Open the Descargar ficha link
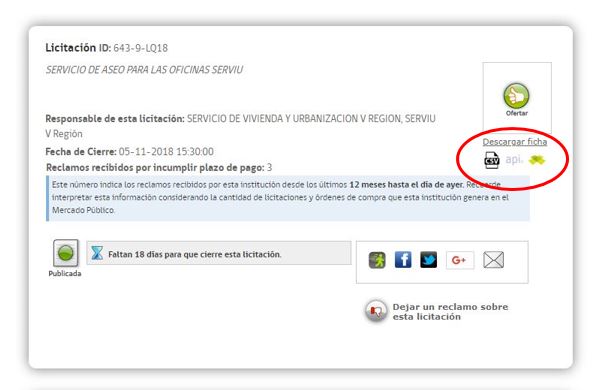The width and height of the screenshot is (609, 390). (x=515, y=142)
